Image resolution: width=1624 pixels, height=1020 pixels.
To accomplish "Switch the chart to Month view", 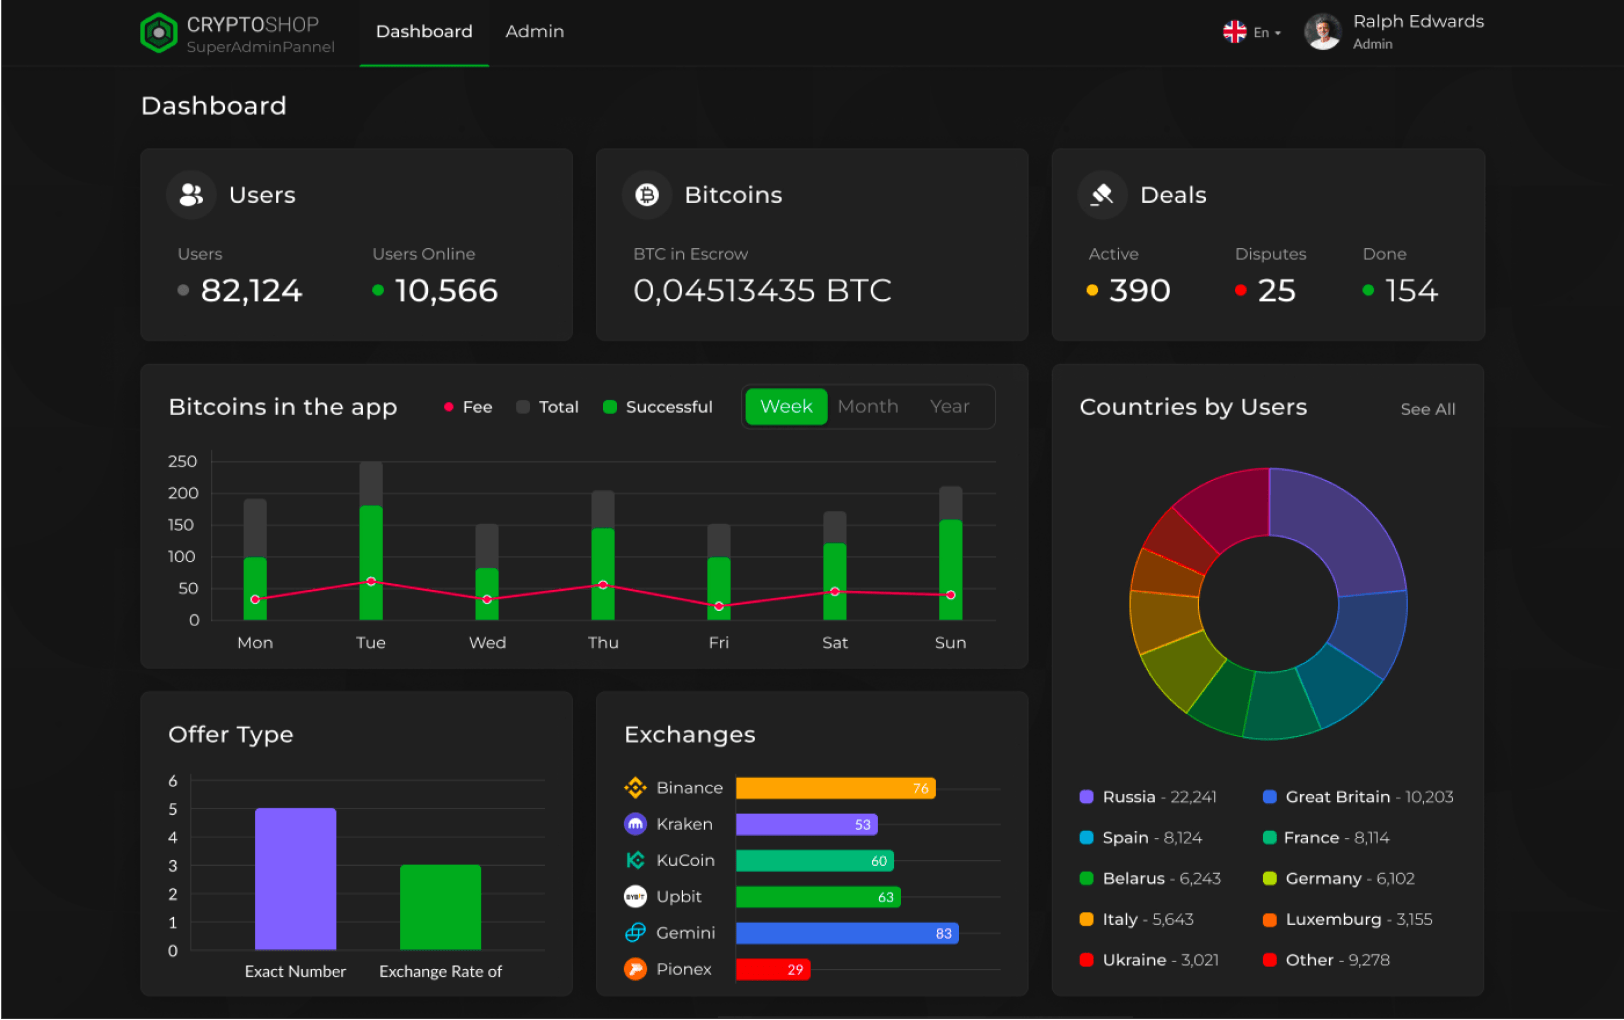I will pos(867,406).
